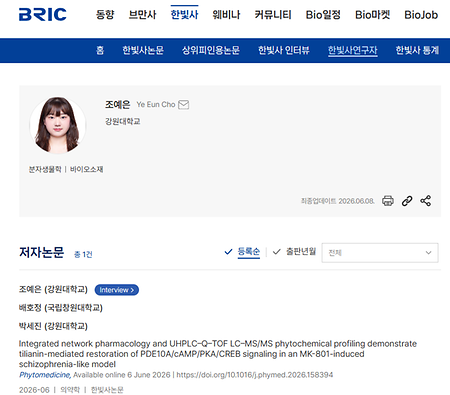Open the tilianin network pharmacology paper title
Screen dimensions: 450x395
coord(218,354)
